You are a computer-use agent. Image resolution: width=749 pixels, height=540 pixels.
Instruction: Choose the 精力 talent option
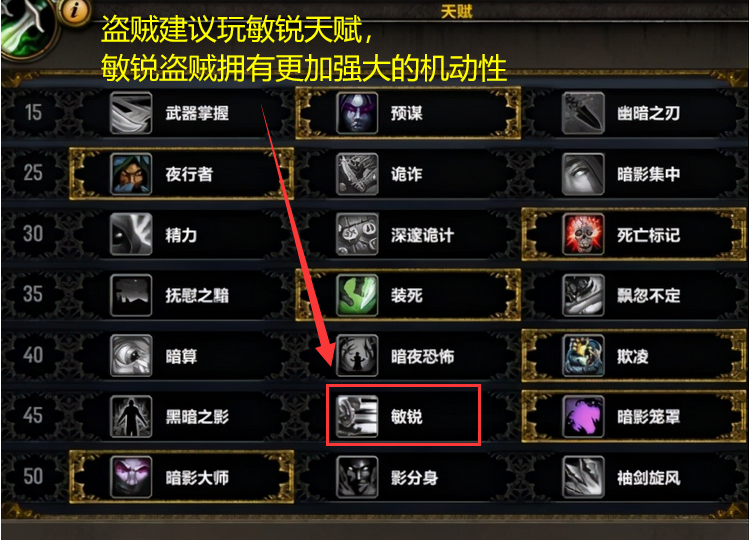click(182, 234)
